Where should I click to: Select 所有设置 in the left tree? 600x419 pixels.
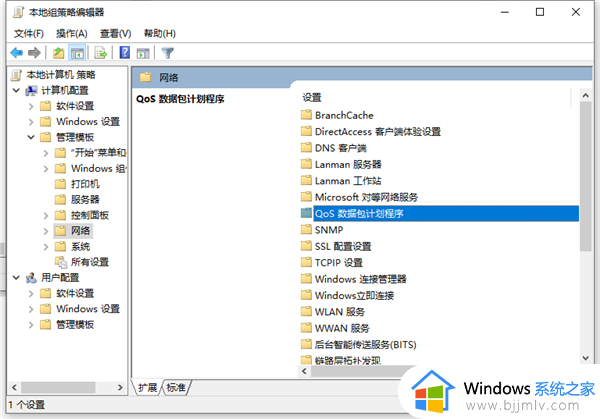(90, 262)
